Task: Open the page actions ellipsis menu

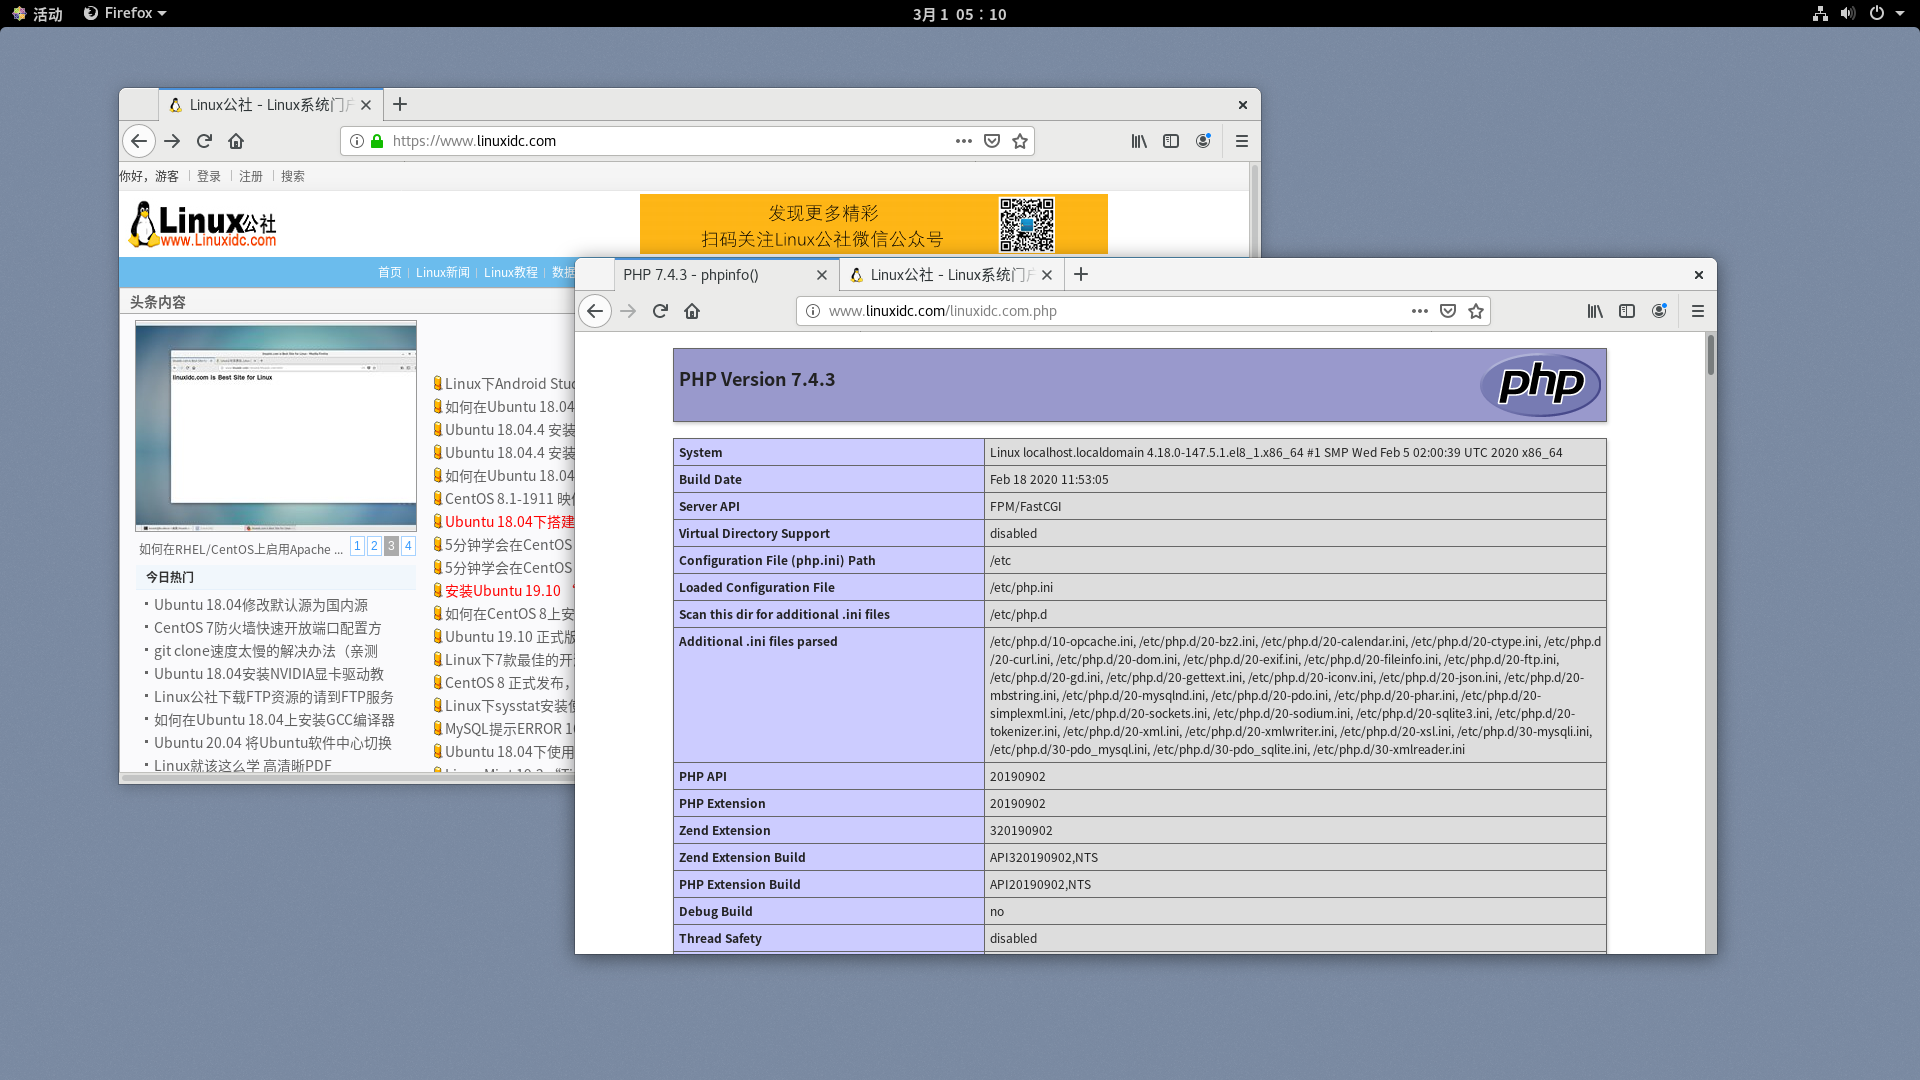Action: click(x=1419, y=311)
